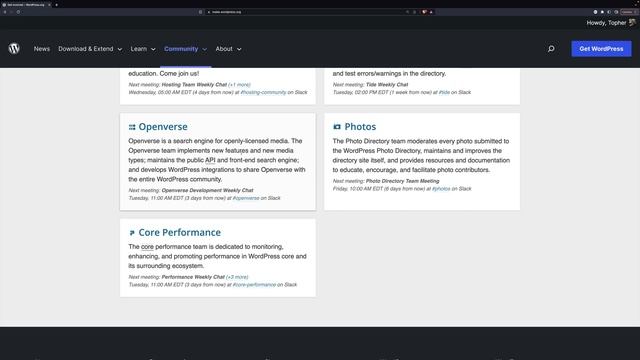Click the Photos camera icon
The image size is (640, 360).
click(x=337, y=127)
